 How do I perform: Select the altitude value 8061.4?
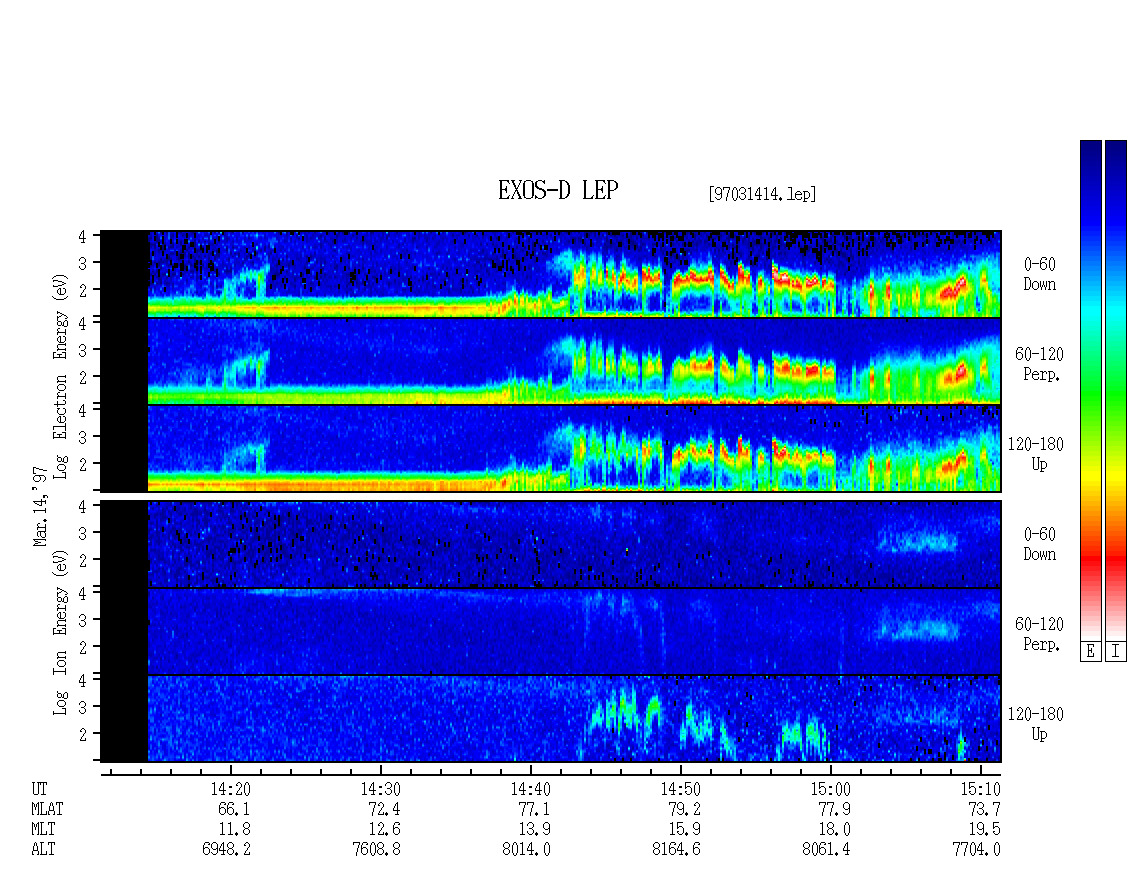[826, 850]
